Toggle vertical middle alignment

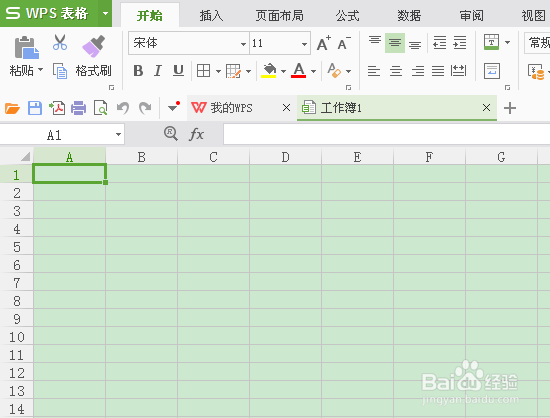point(395,43)
